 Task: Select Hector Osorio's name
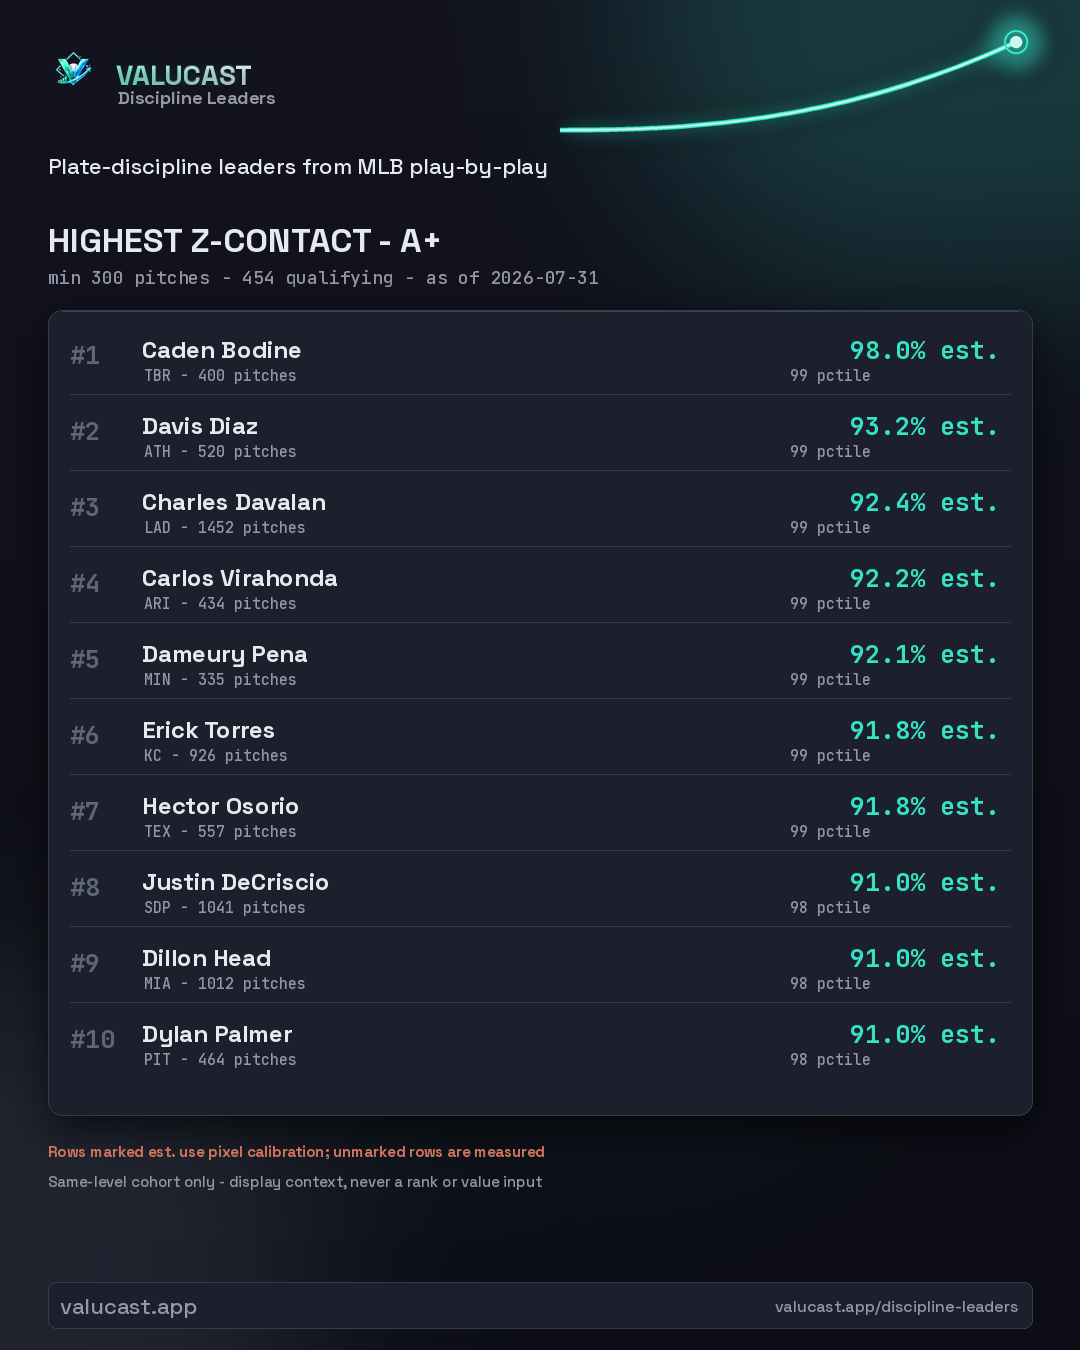tap(221, 806)
